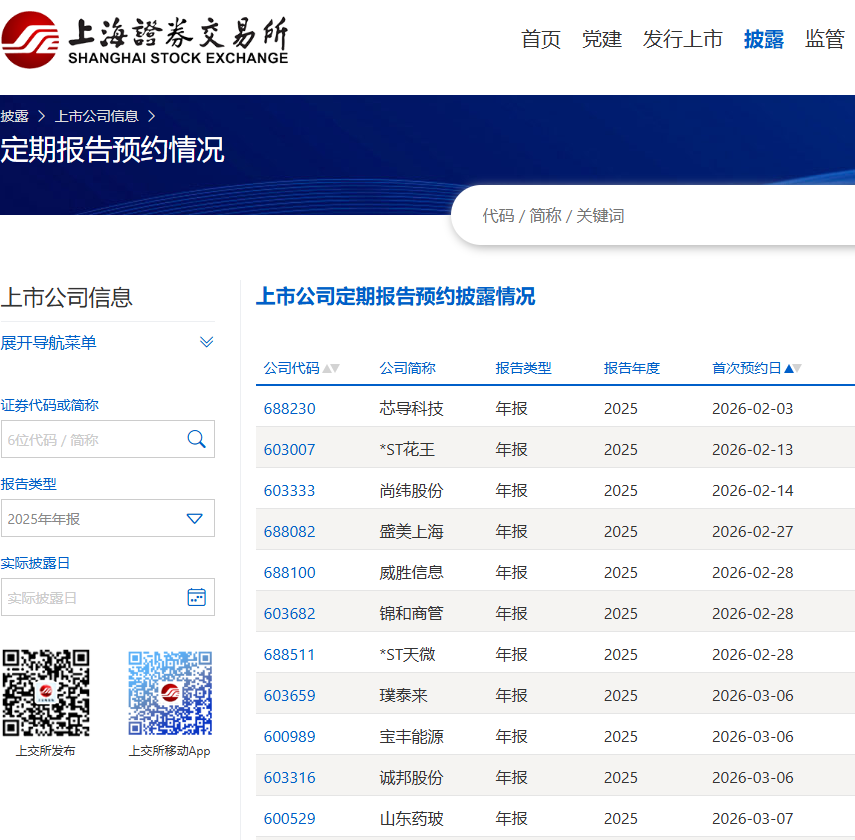Click the magnifier icon in securities code field
The width and height of the screenshot is (855, 840).
(x=196, y=439)
